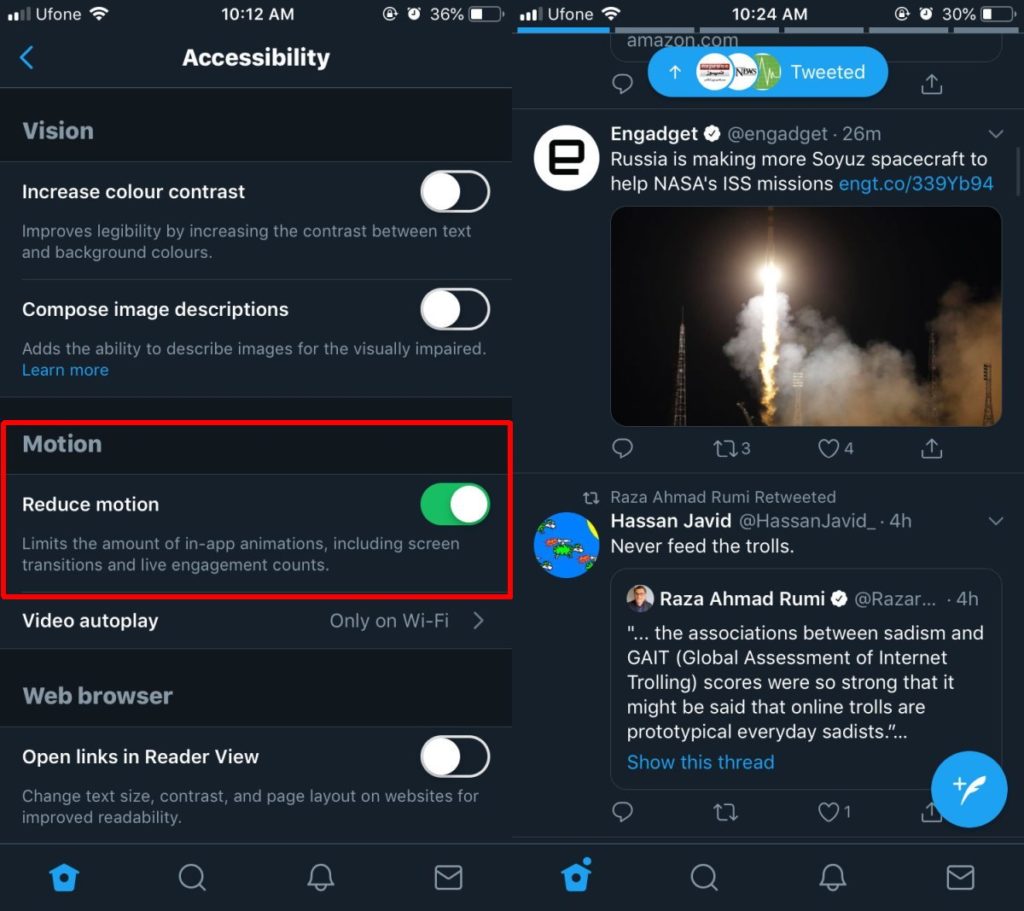Open Video autoplay options
Viewport: 1024px width, 911px height.
[256, 620]
